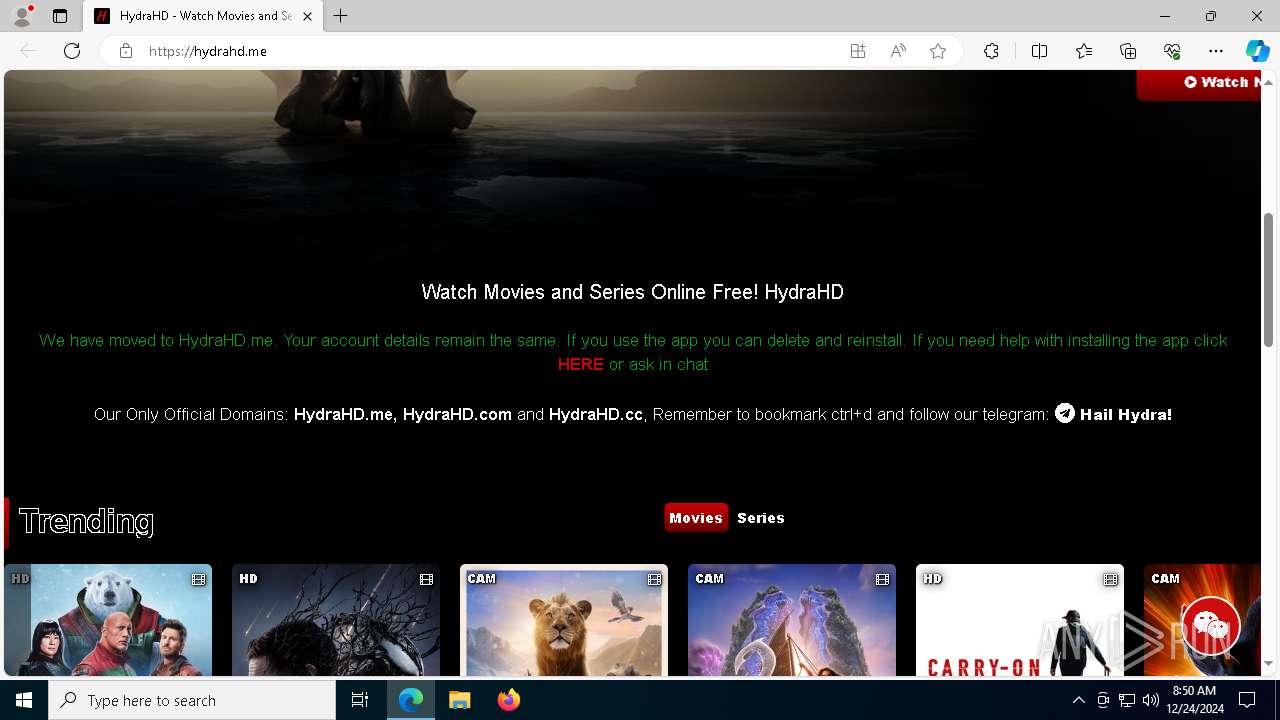The width and height of the screenshot is (1280, 720).
Task: Click the HydraHD.me official domain text
Action: (345, 414)
